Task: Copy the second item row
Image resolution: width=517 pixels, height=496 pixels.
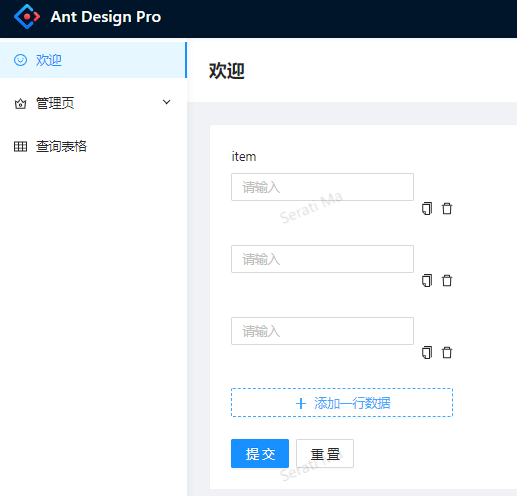Action: point(427,281)
